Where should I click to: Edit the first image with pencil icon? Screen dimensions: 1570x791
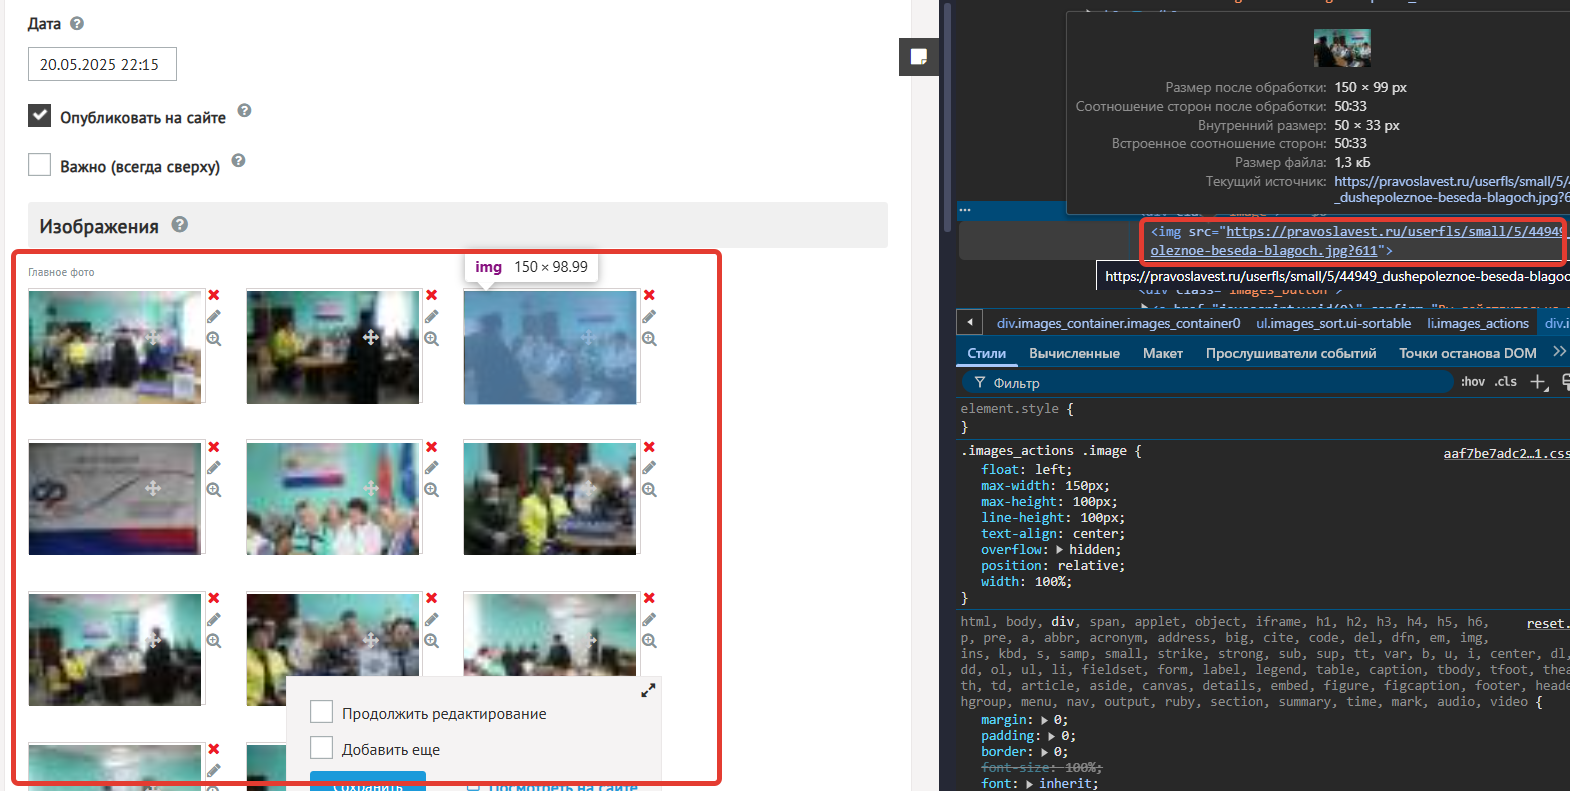pyautogui.click(x=214, y=316)
